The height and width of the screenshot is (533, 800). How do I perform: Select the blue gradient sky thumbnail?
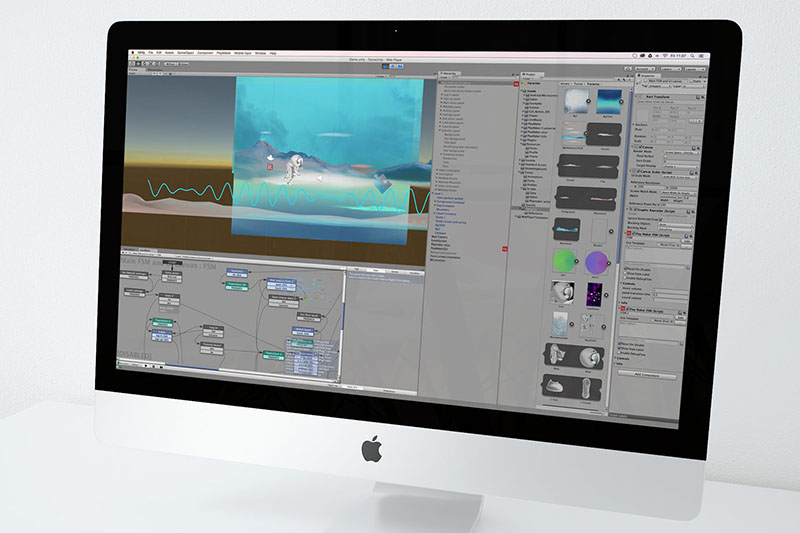tap(609, 102)
